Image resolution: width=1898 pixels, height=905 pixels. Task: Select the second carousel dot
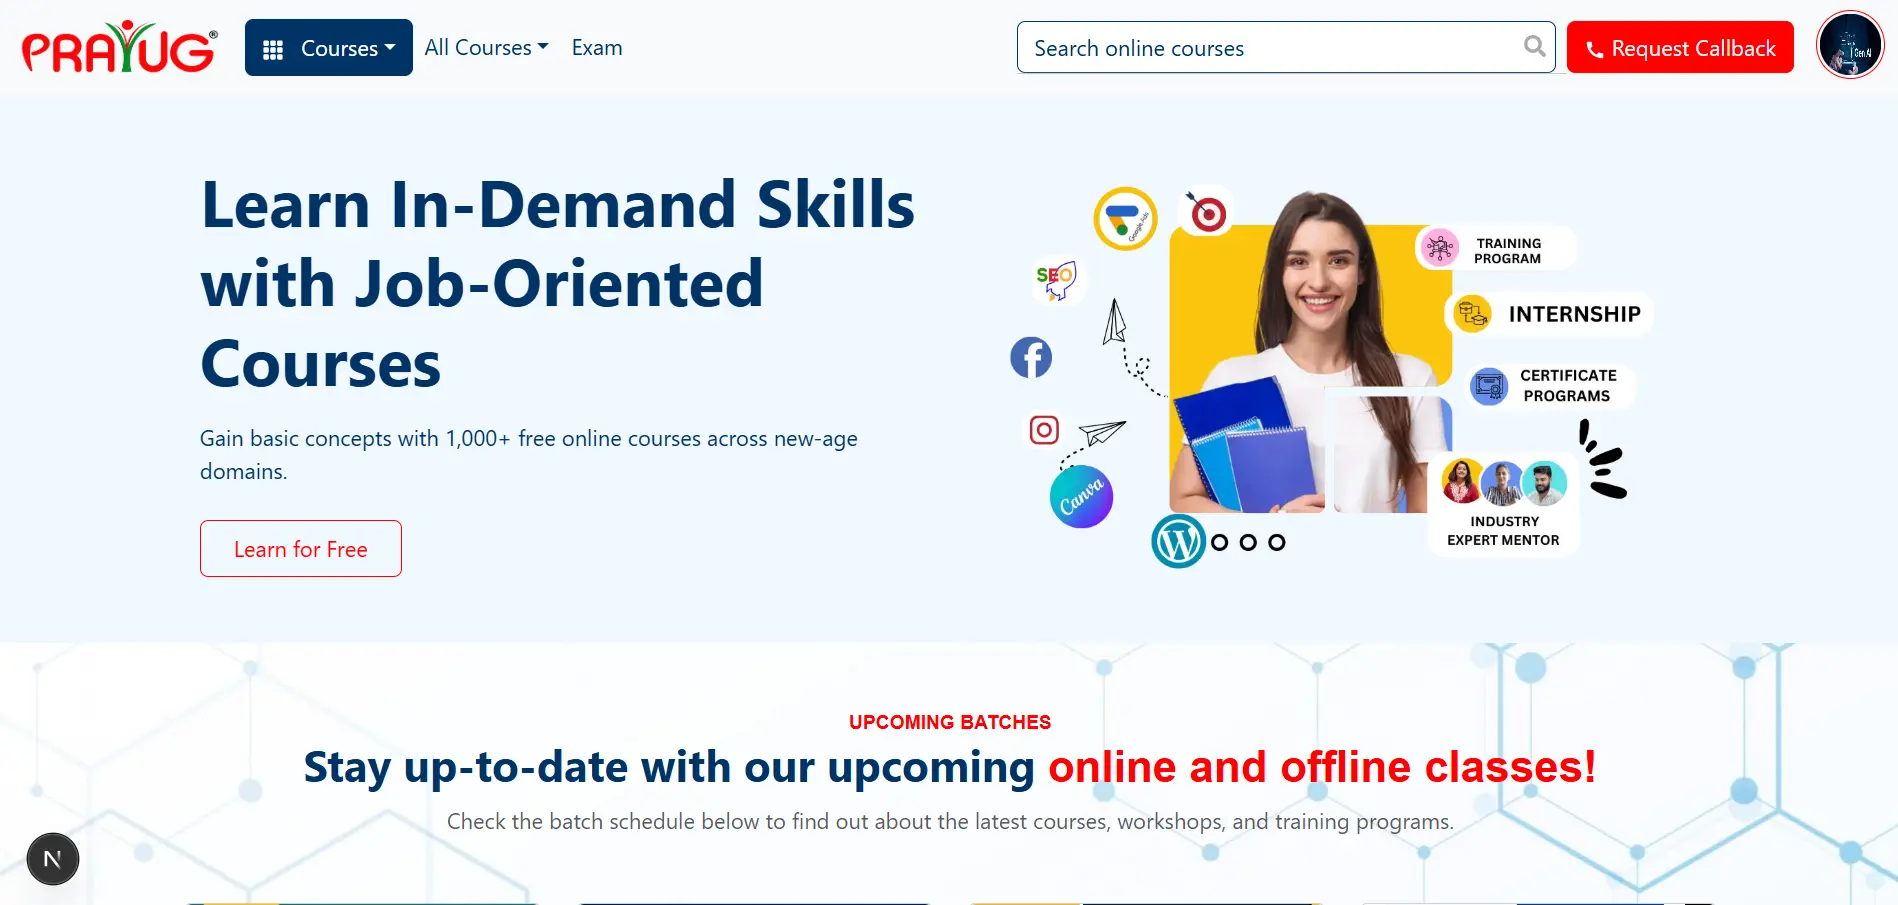point(1246,542)
